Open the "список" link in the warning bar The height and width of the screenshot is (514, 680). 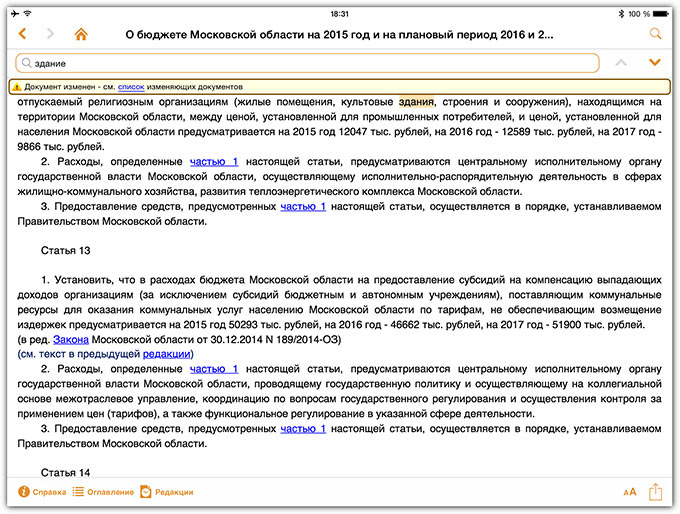[131, 87]
